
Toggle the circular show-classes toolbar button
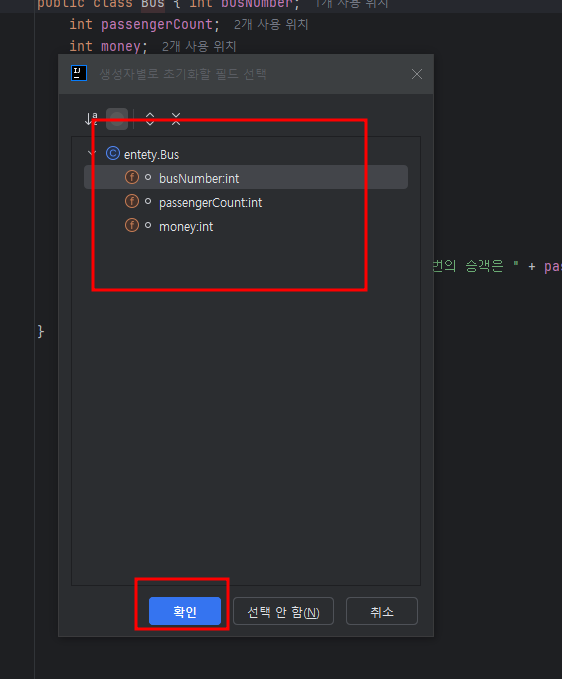(x=117, y=119)
